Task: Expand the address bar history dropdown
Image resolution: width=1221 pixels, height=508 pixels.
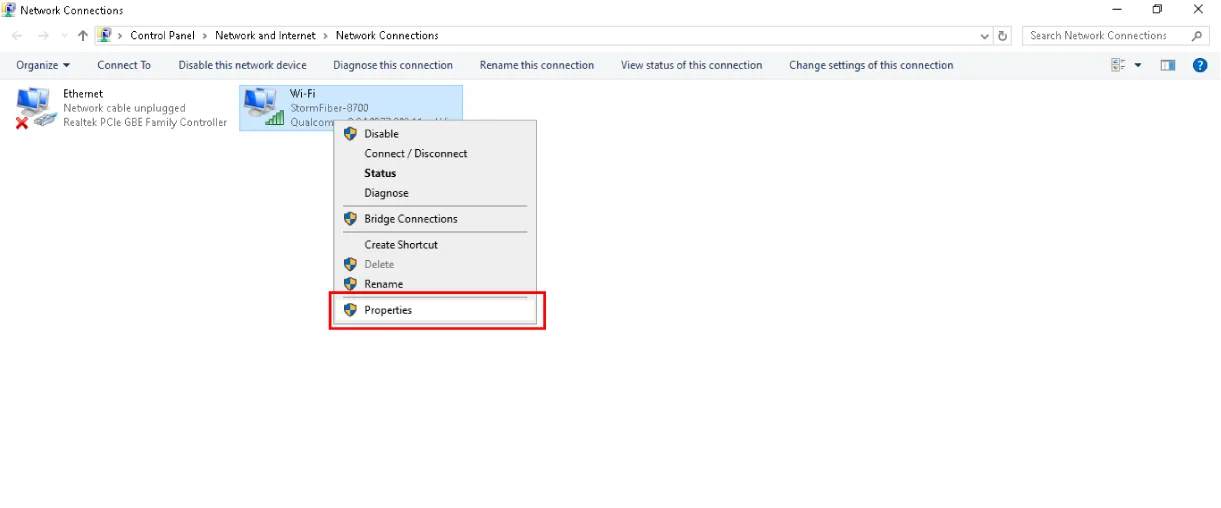Action: click(986, 35)
